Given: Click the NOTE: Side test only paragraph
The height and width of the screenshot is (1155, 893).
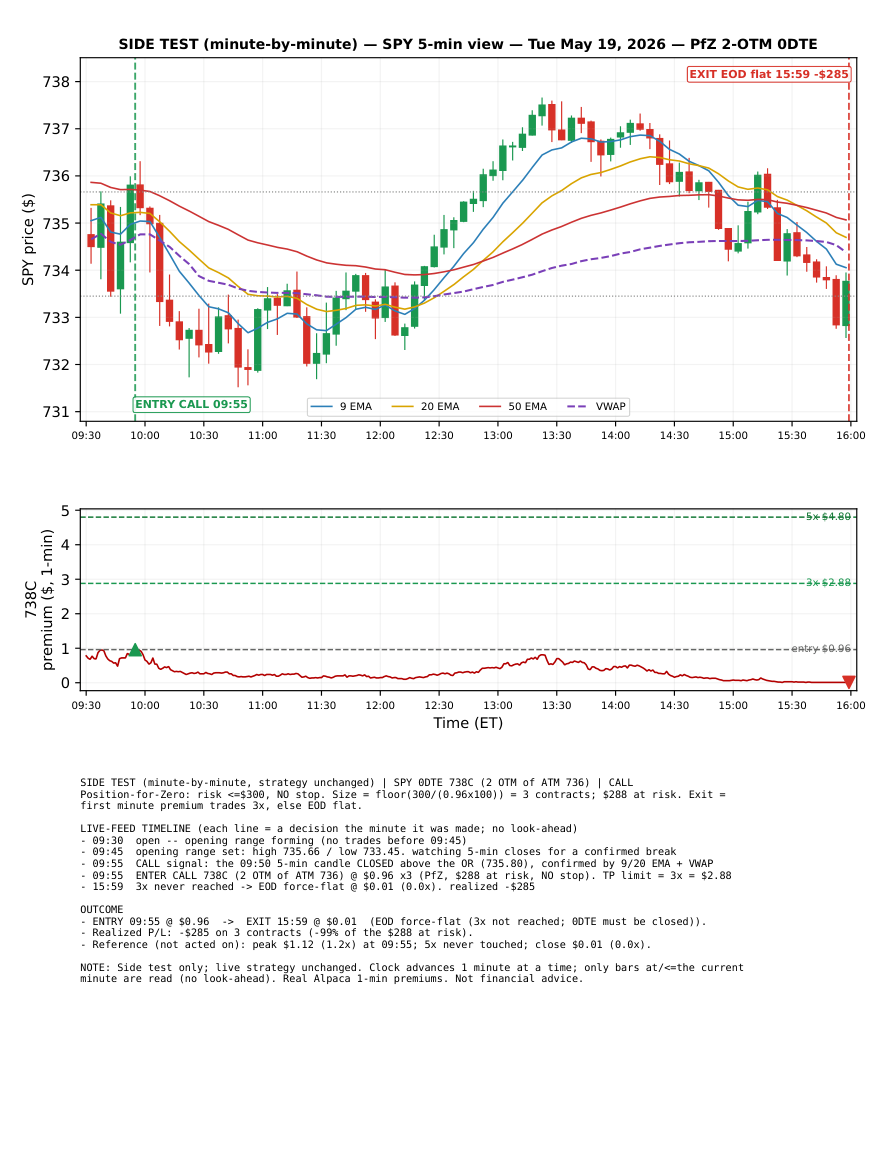Looking at the screenshot, I should click(x=412, y=973).
